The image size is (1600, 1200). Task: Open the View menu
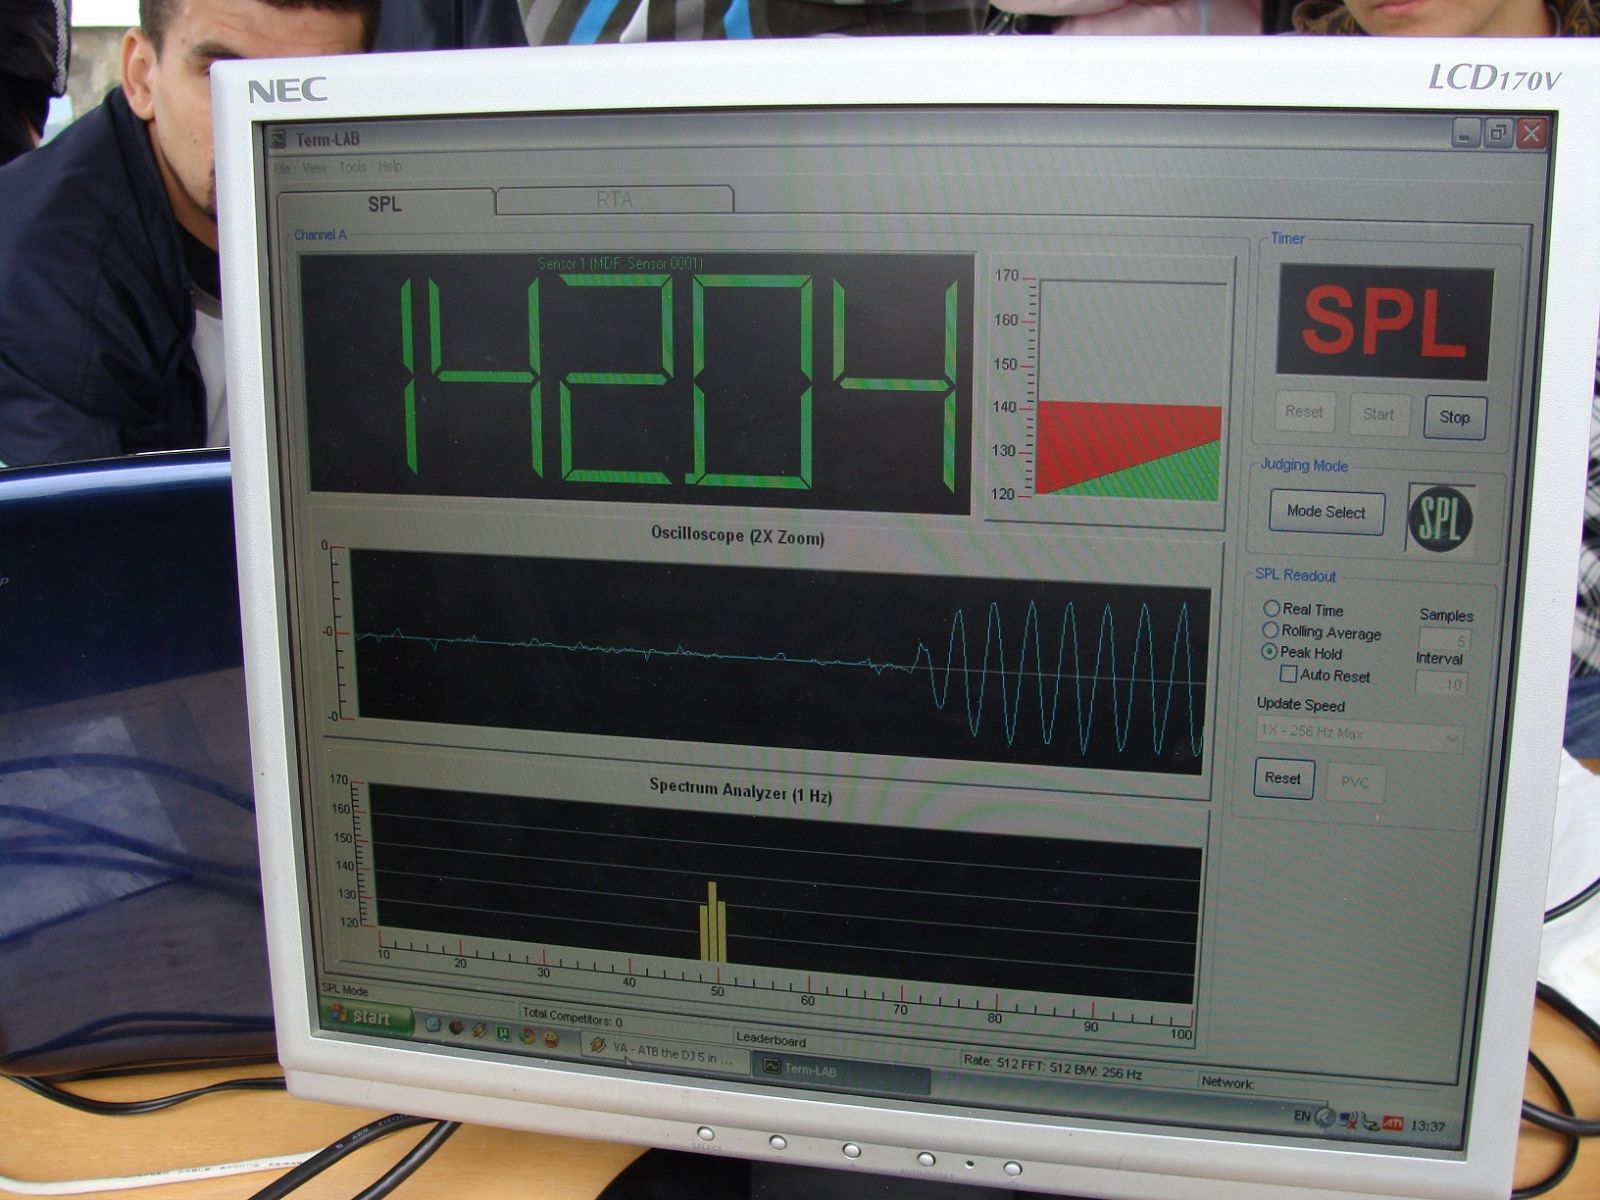pos(314,167)
